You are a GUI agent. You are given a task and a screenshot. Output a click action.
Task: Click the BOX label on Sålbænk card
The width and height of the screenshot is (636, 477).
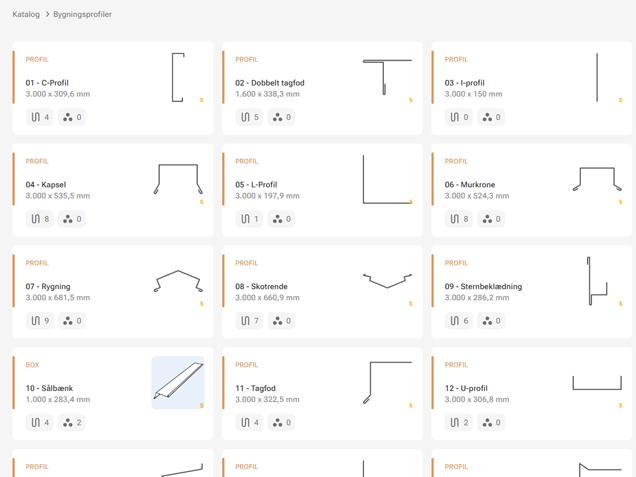(x=32, y=365)
